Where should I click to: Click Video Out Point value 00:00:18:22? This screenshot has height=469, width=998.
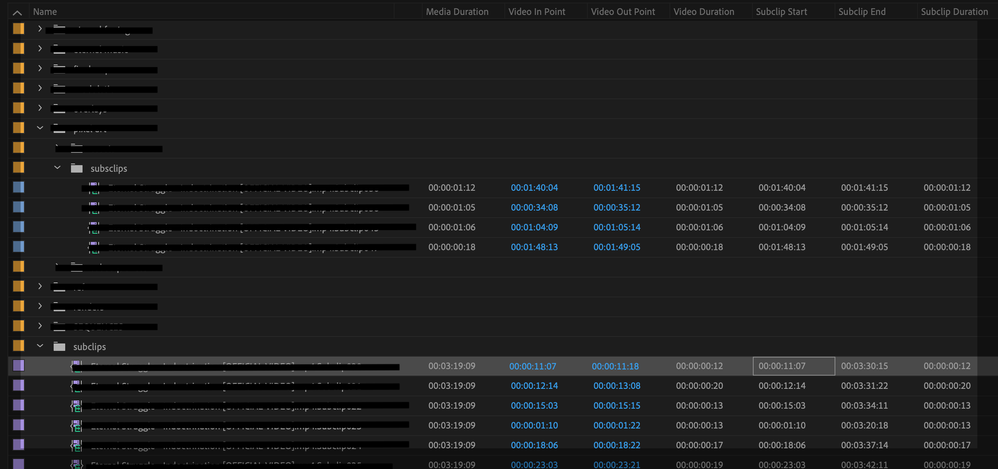click(x=616, y=445)
